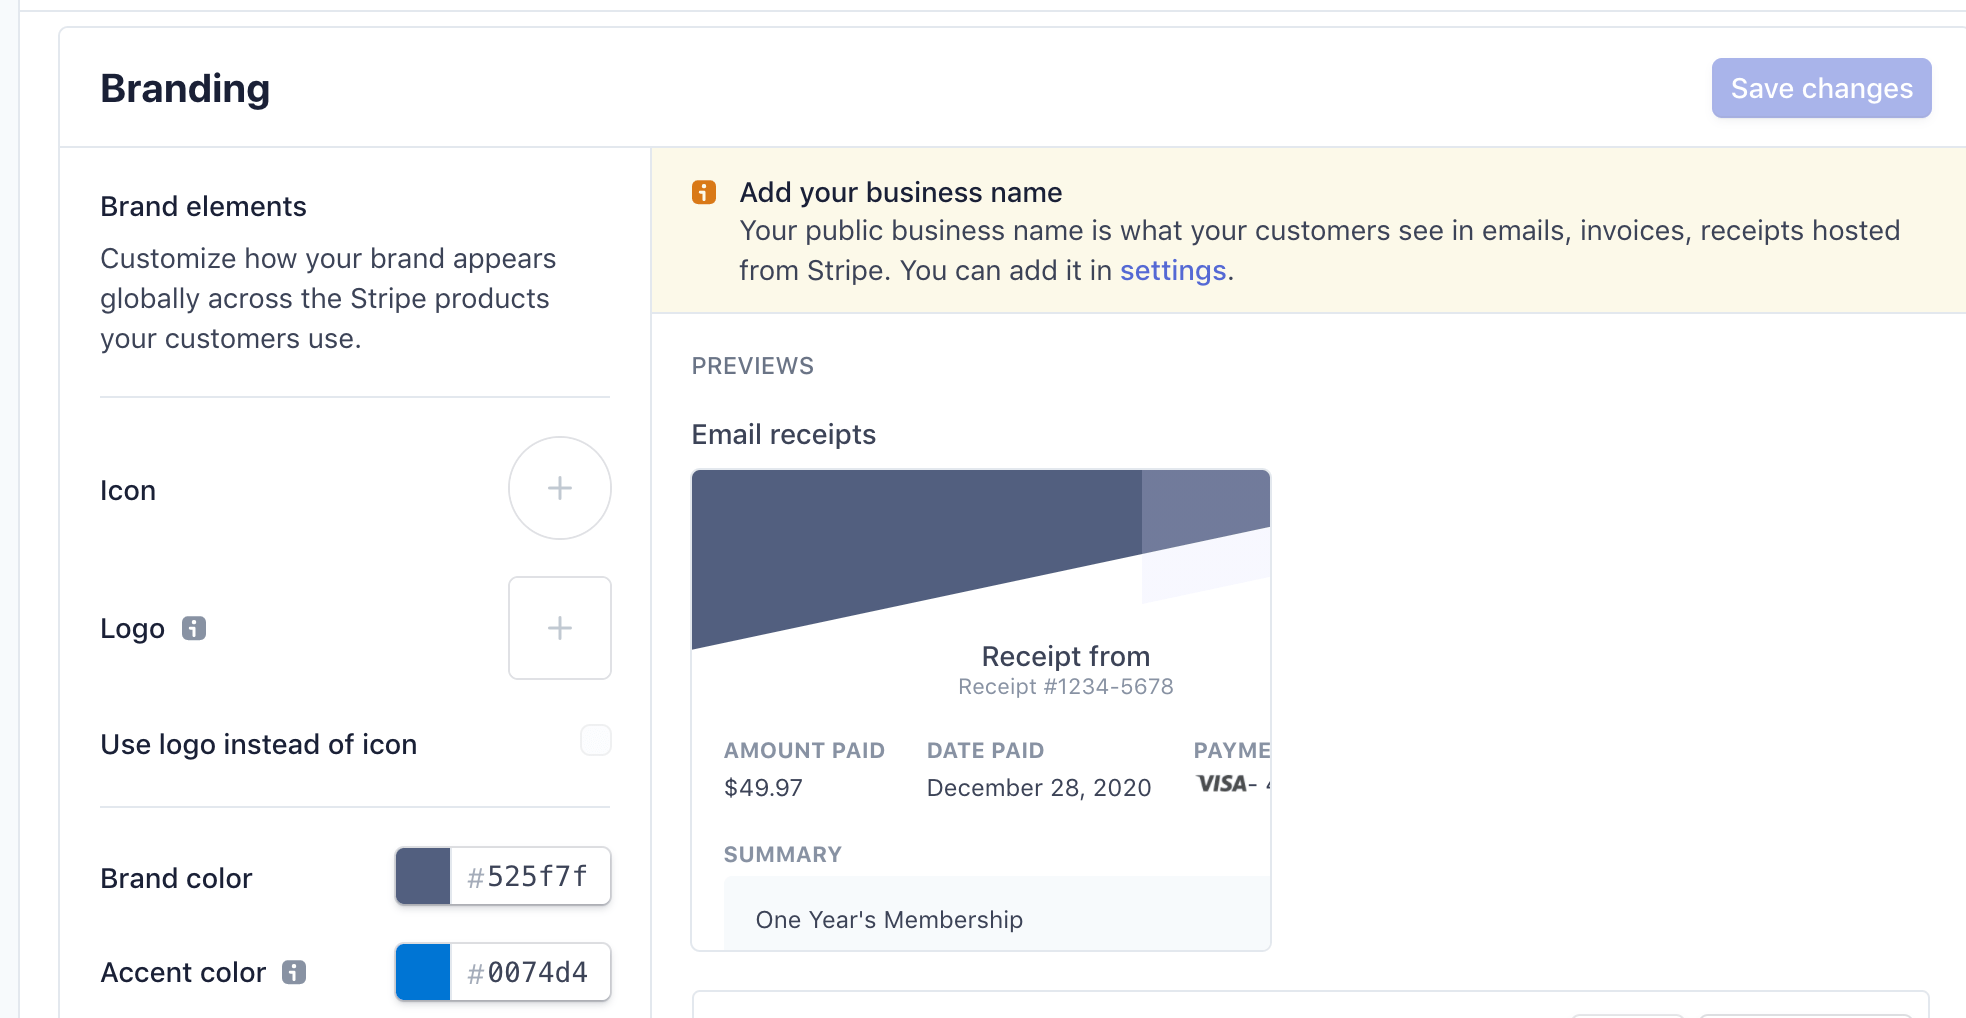The width and height of the screenshot is (1966, 1018).
Task: Click the plus sign to upload an Icon
Action: 560,488
